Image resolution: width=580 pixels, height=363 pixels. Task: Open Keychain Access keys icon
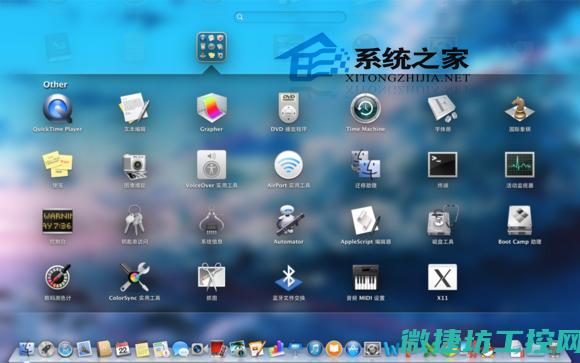134,221
